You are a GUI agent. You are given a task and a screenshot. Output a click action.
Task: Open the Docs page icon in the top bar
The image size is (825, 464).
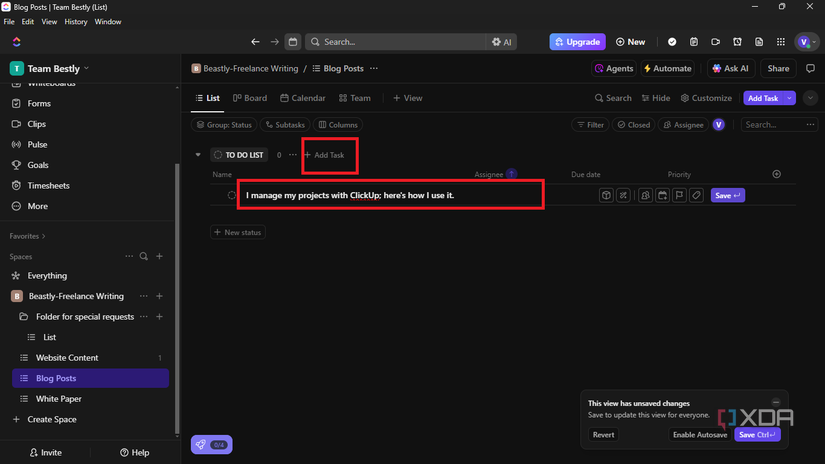(x=759, y=42)
